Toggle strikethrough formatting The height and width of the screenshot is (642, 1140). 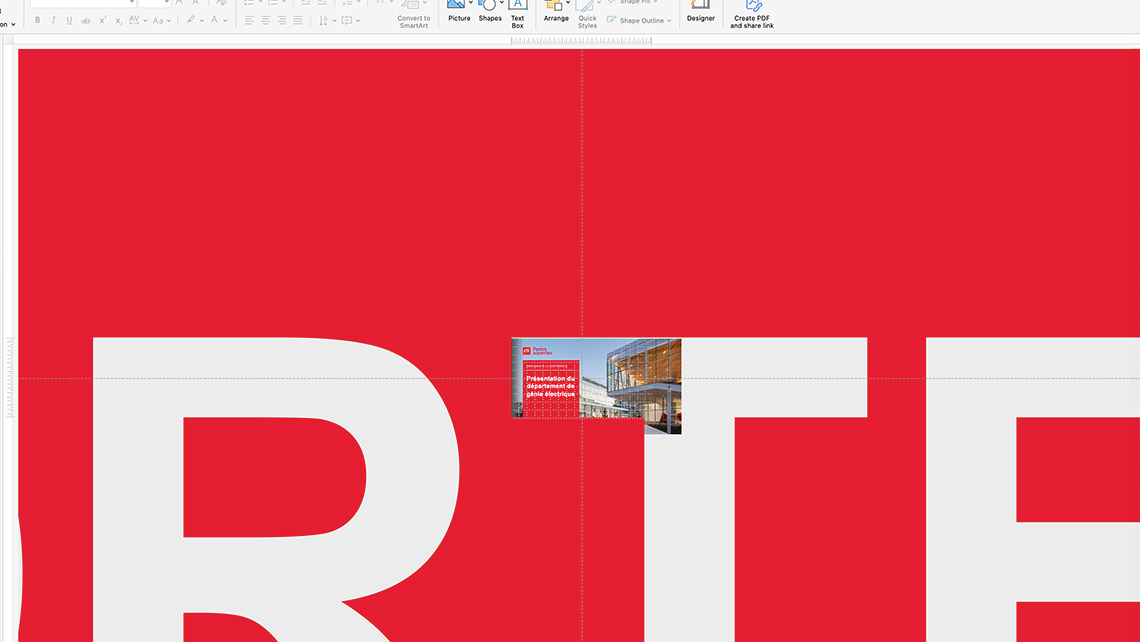point(85,20)
